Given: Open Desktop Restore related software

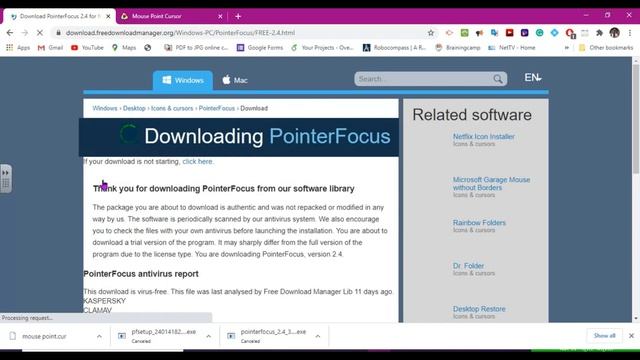Looking at the screenshot, I should (479, 309).
